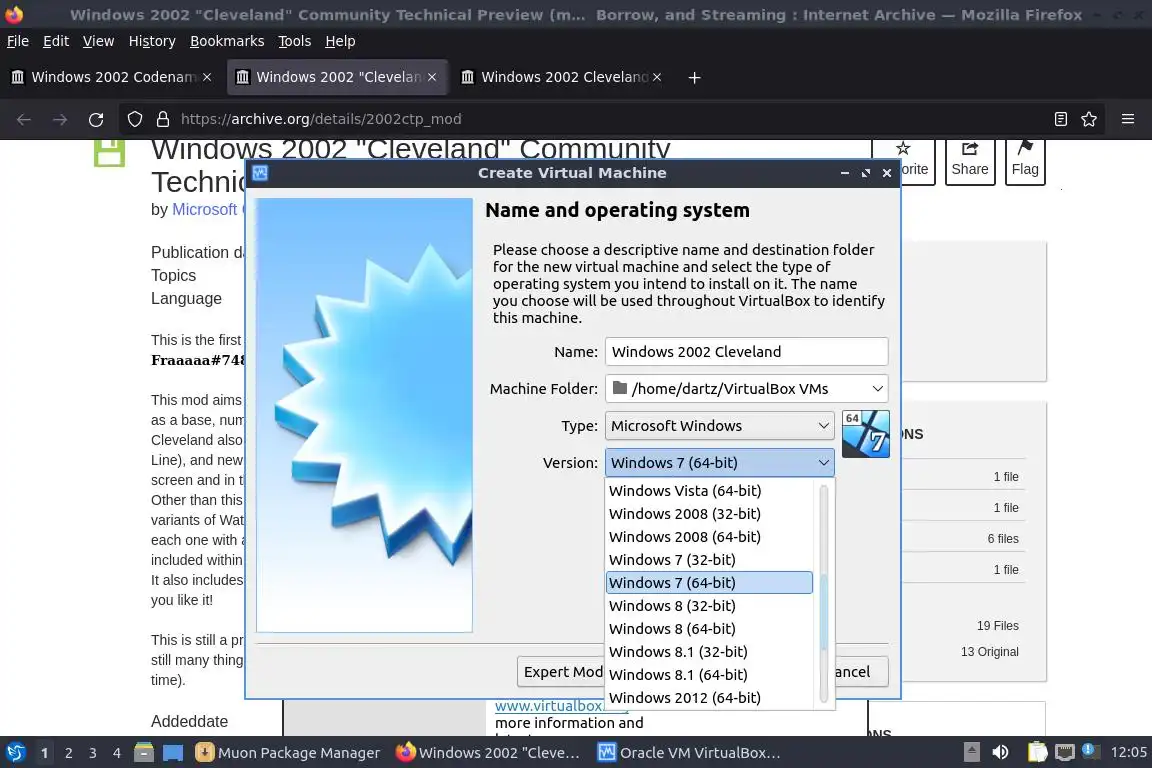The image size is (1152, 768).
Task: Open the volume control in system tray
Action: 1000,753
